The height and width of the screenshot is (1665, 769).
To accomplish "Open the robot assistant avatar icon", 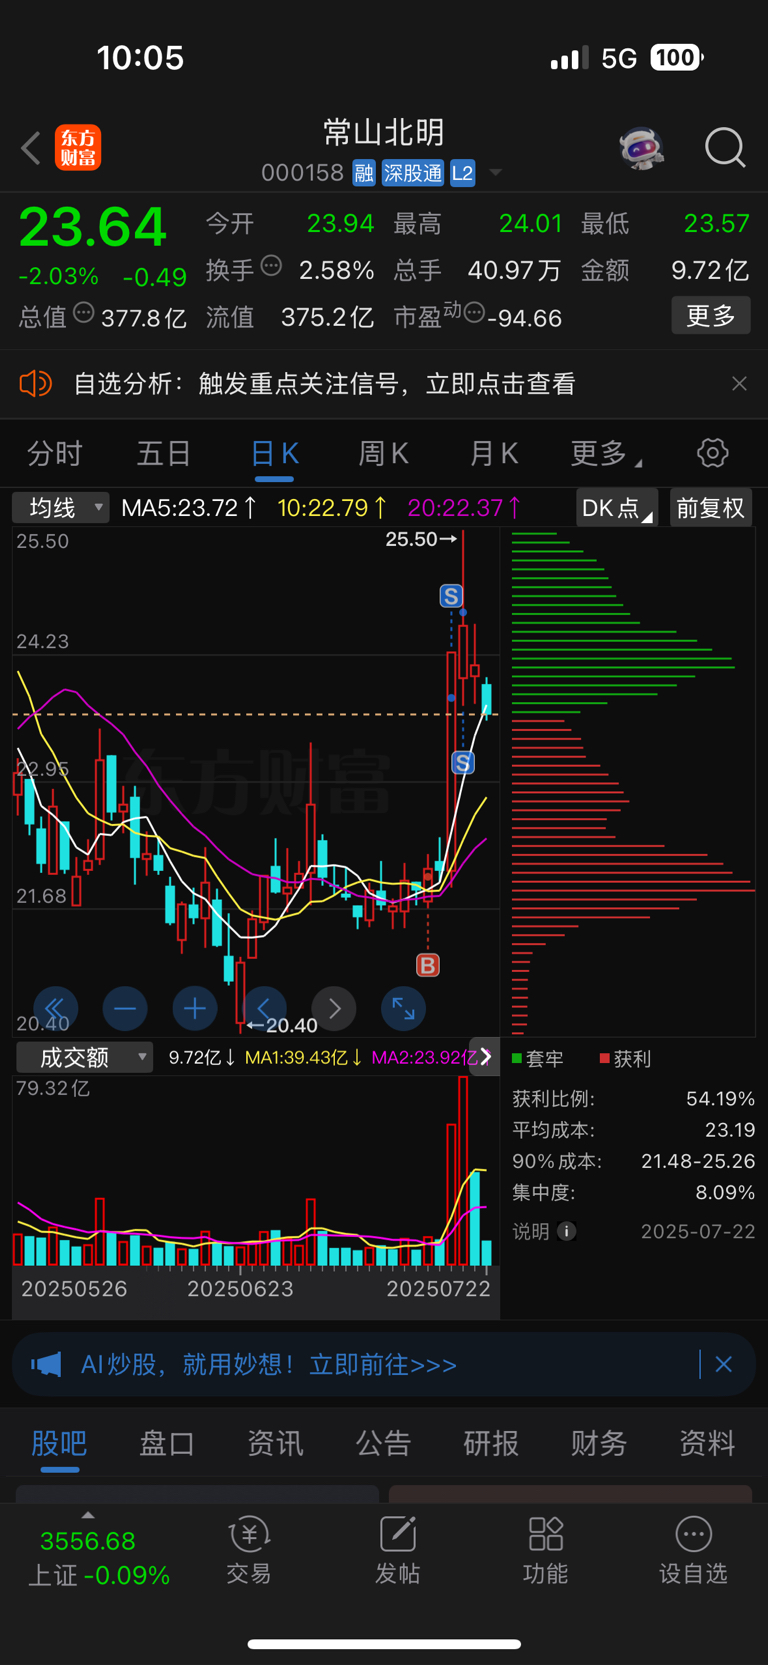I will click(641, 148).
